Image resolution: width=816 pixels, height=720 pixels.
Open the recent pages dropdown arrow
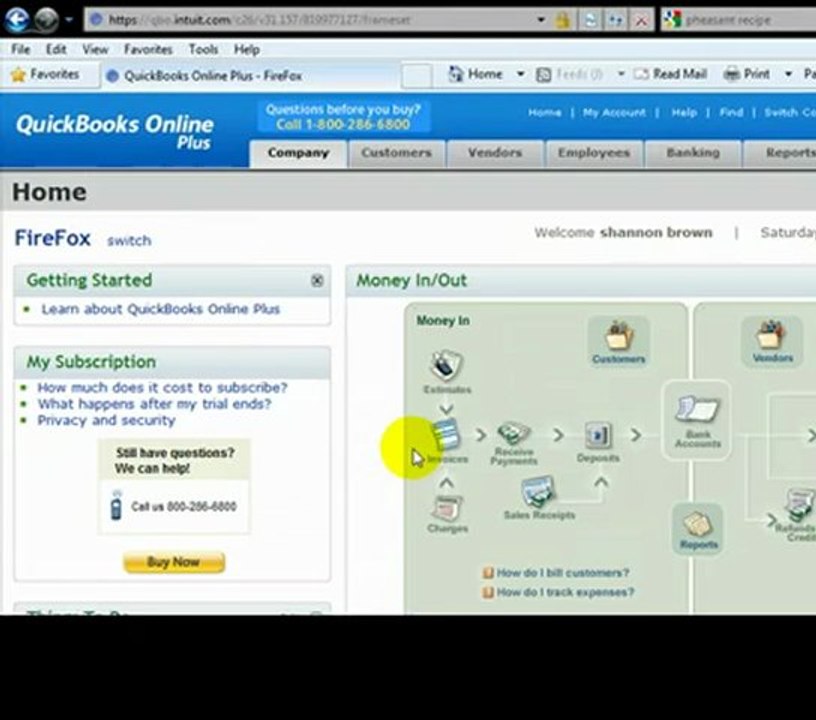69,20
